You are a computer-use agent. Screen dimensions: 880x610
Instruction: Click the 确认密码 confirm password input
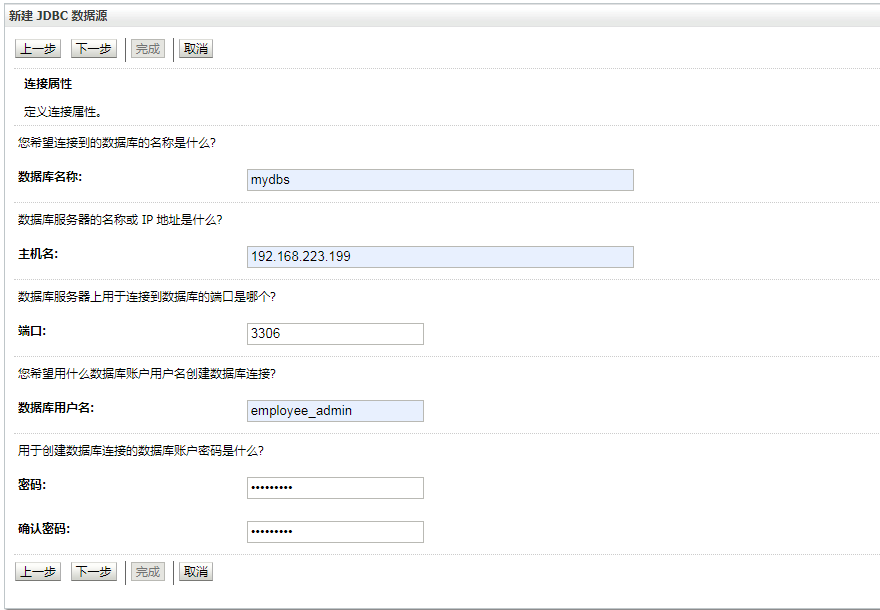335,532
